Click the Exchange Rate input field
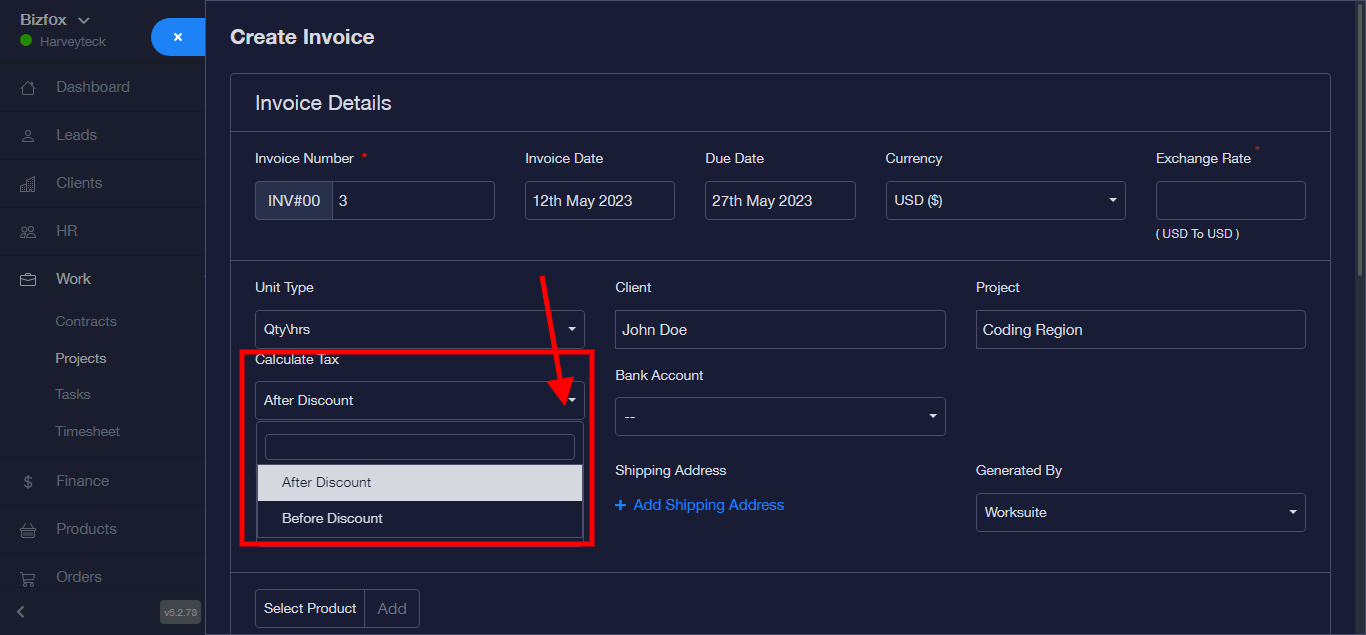This screenshot has height=635, width=1366. (x=1230, y=200)
